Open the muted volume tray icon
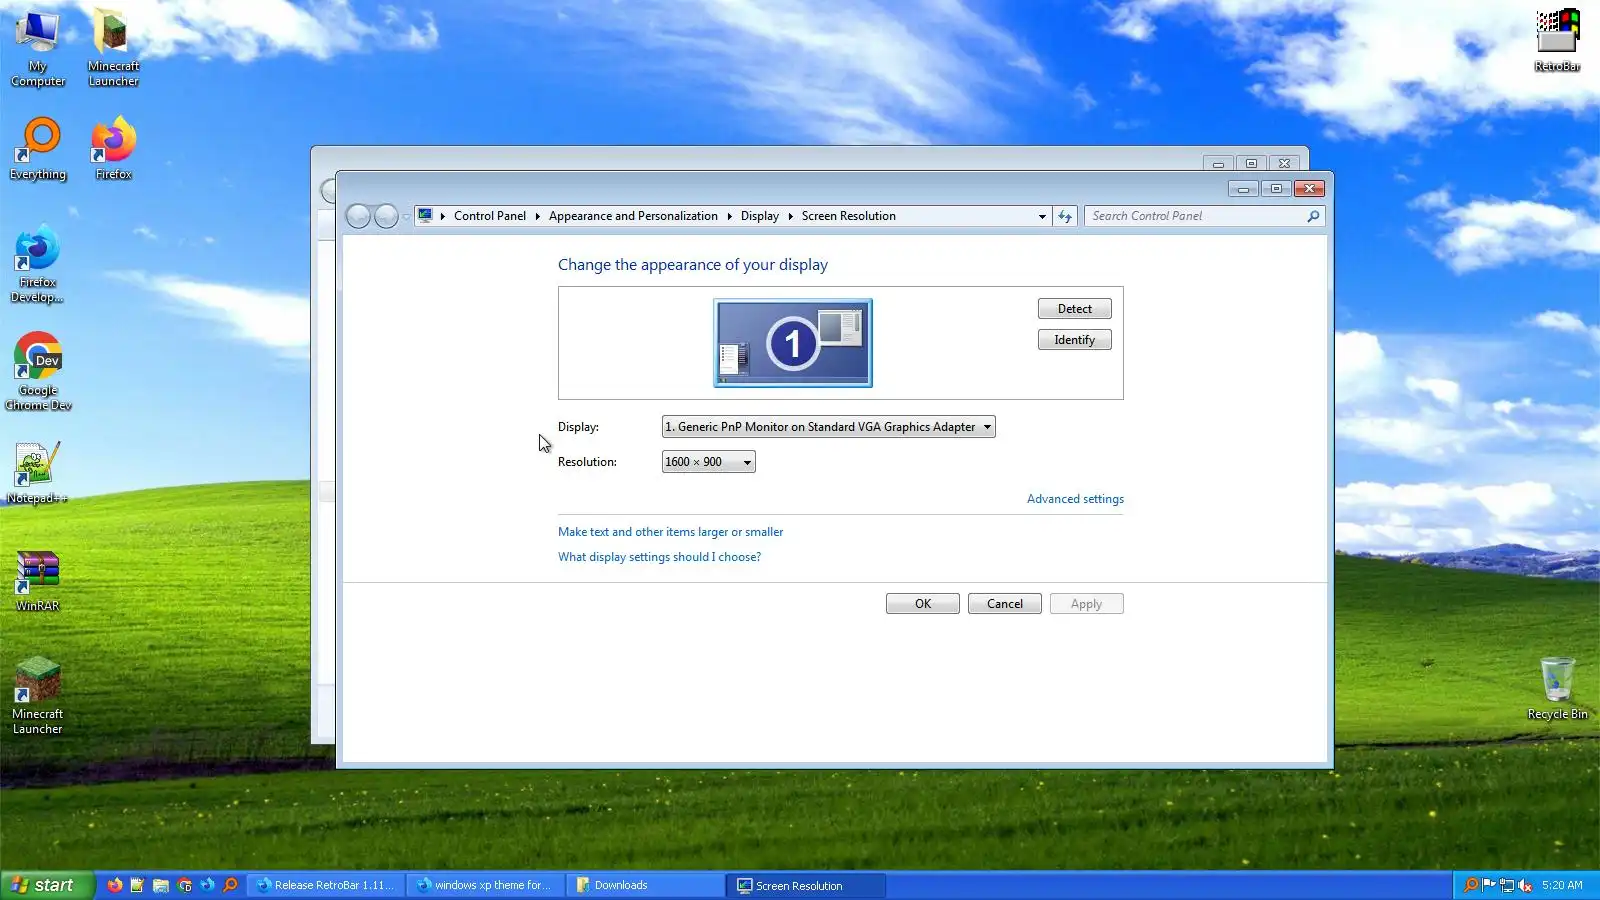 (1525, 885)
